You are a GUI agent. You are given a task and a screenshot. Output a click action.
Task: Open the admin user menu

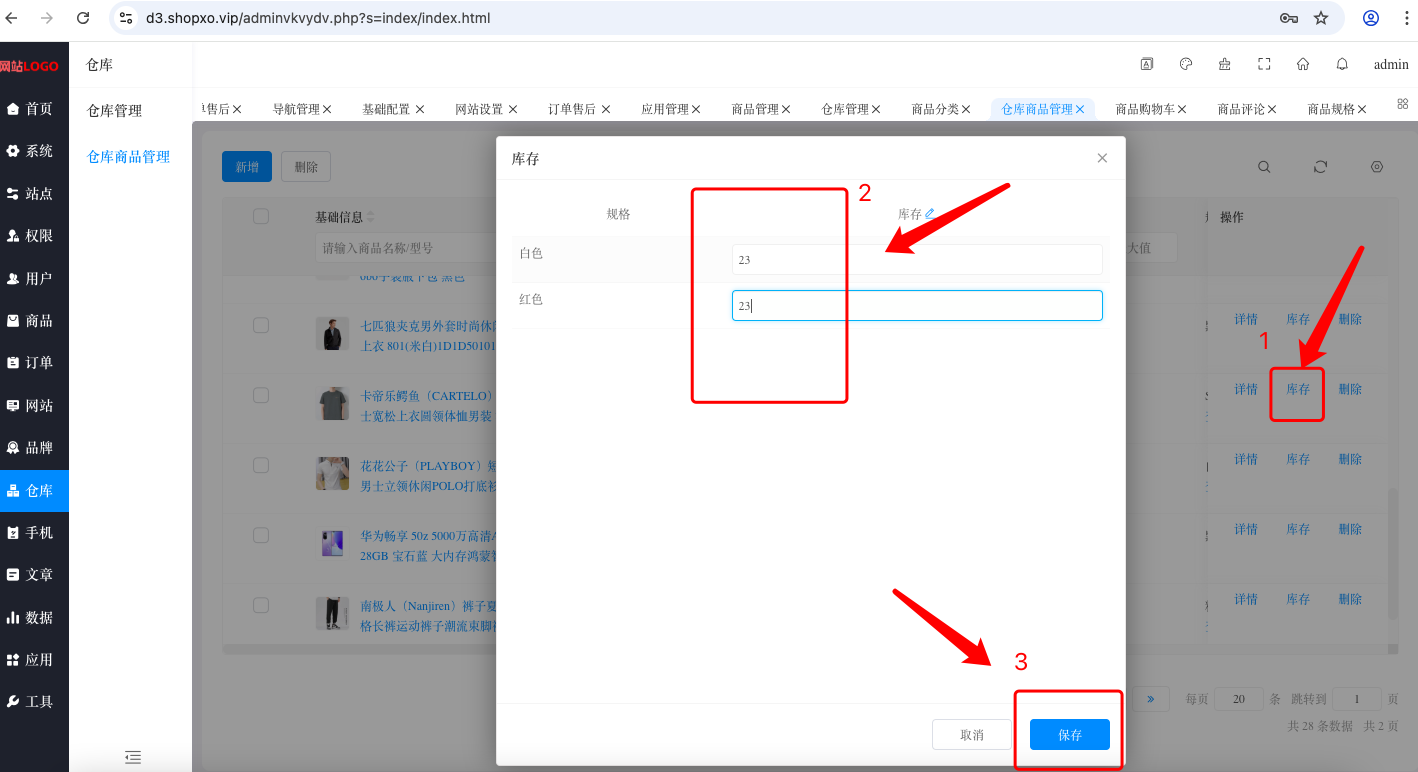[1391, 64]
